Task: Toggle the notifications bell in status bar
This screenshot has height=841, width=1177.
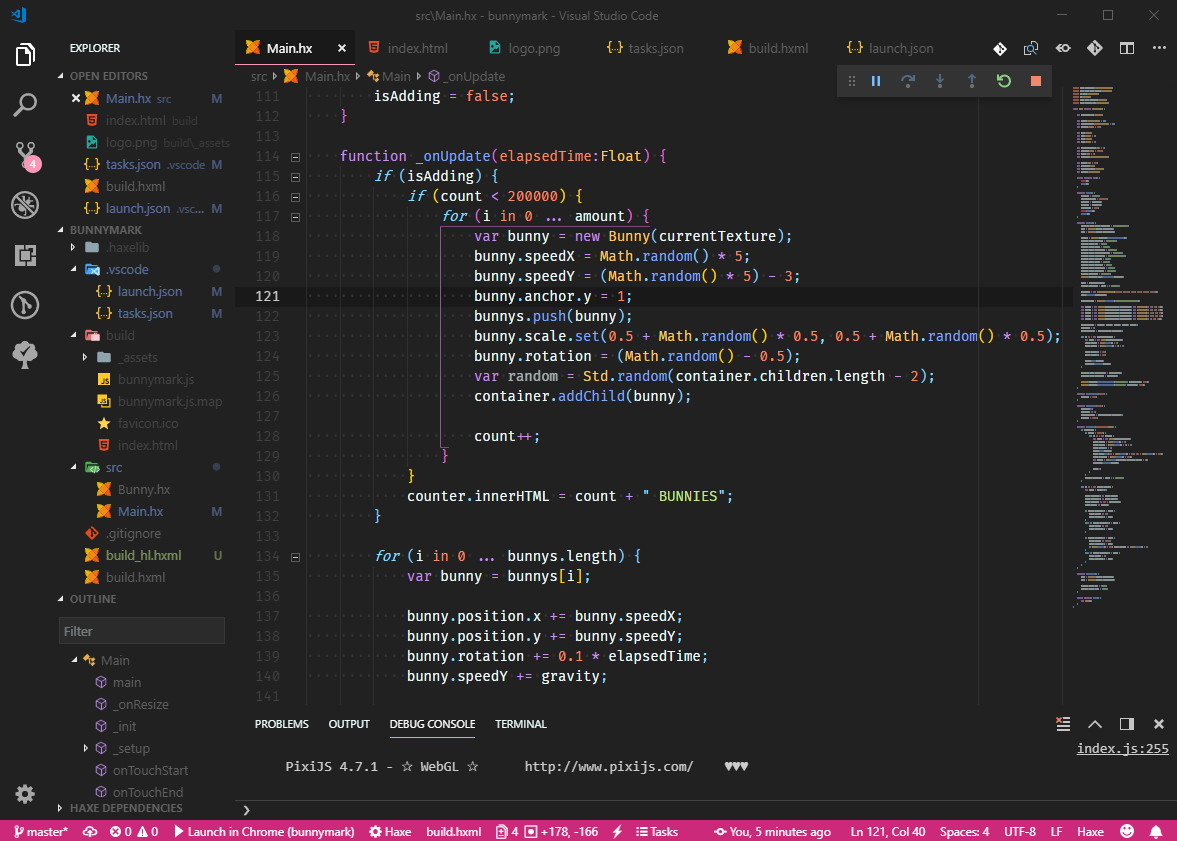Action: point(1157,831)
